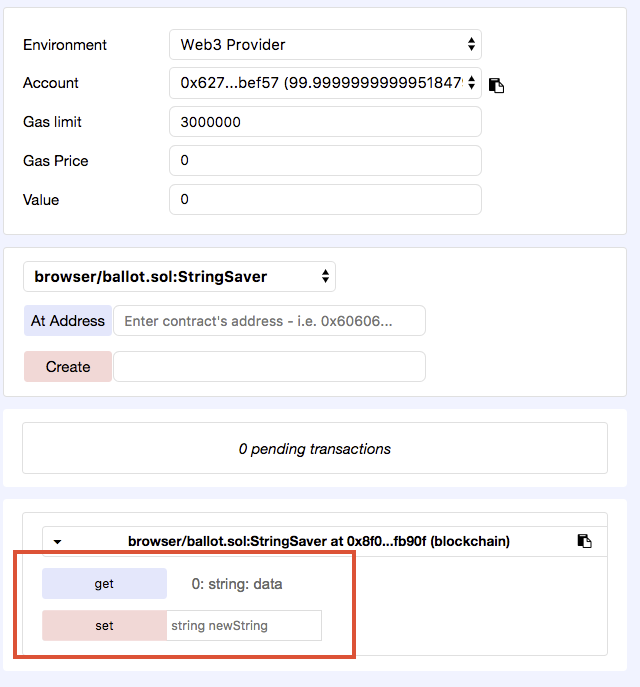Select the Value input field
Image resolution: width=640 pixels, height=687 pixels.
point(325,199)
